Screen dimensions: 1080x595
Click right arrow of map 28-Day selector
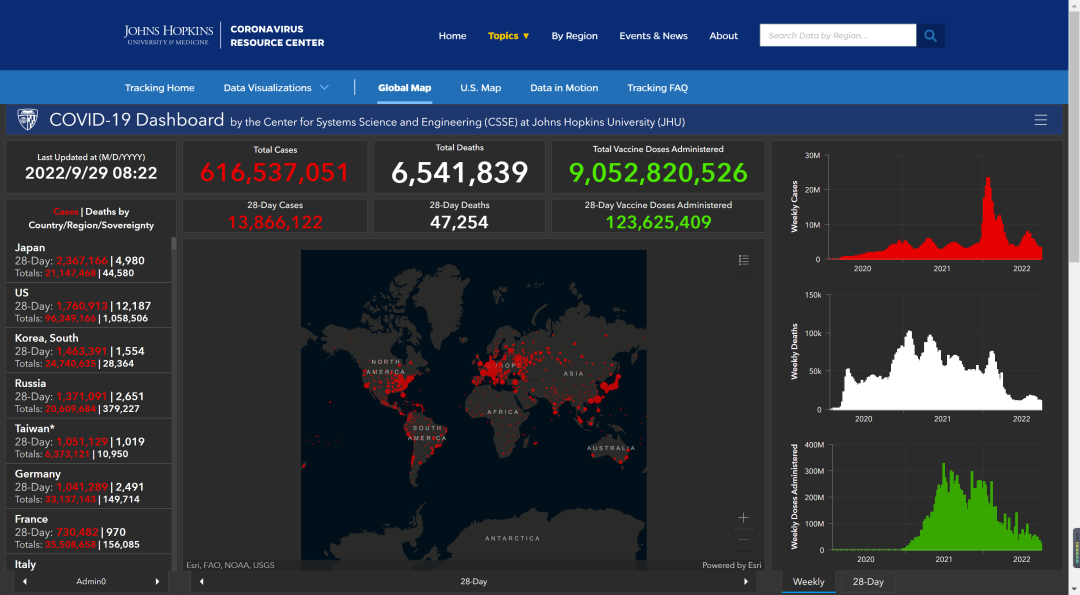coord(745,581)
